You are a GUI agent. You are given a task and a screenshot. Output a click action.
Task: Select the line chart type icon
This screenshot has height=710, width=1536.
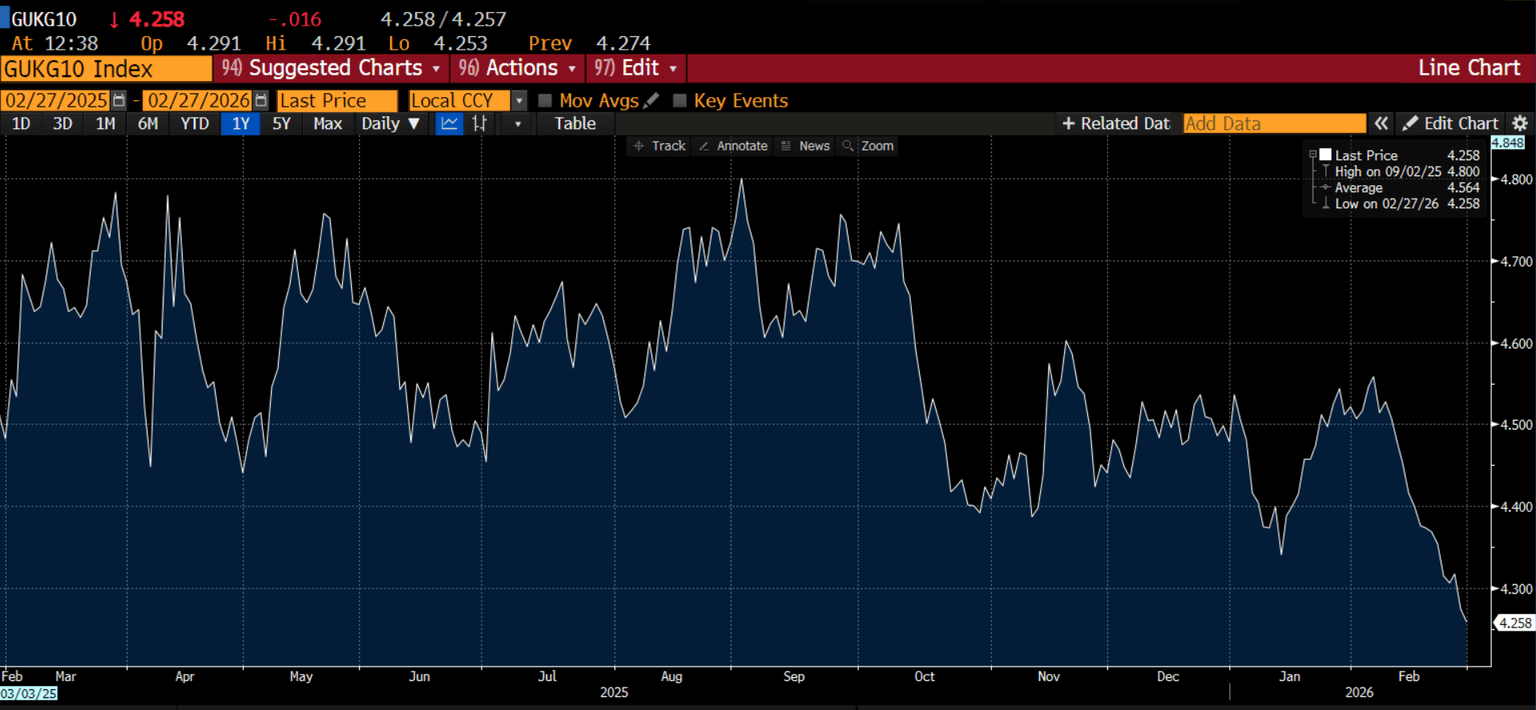pos(450,123)
